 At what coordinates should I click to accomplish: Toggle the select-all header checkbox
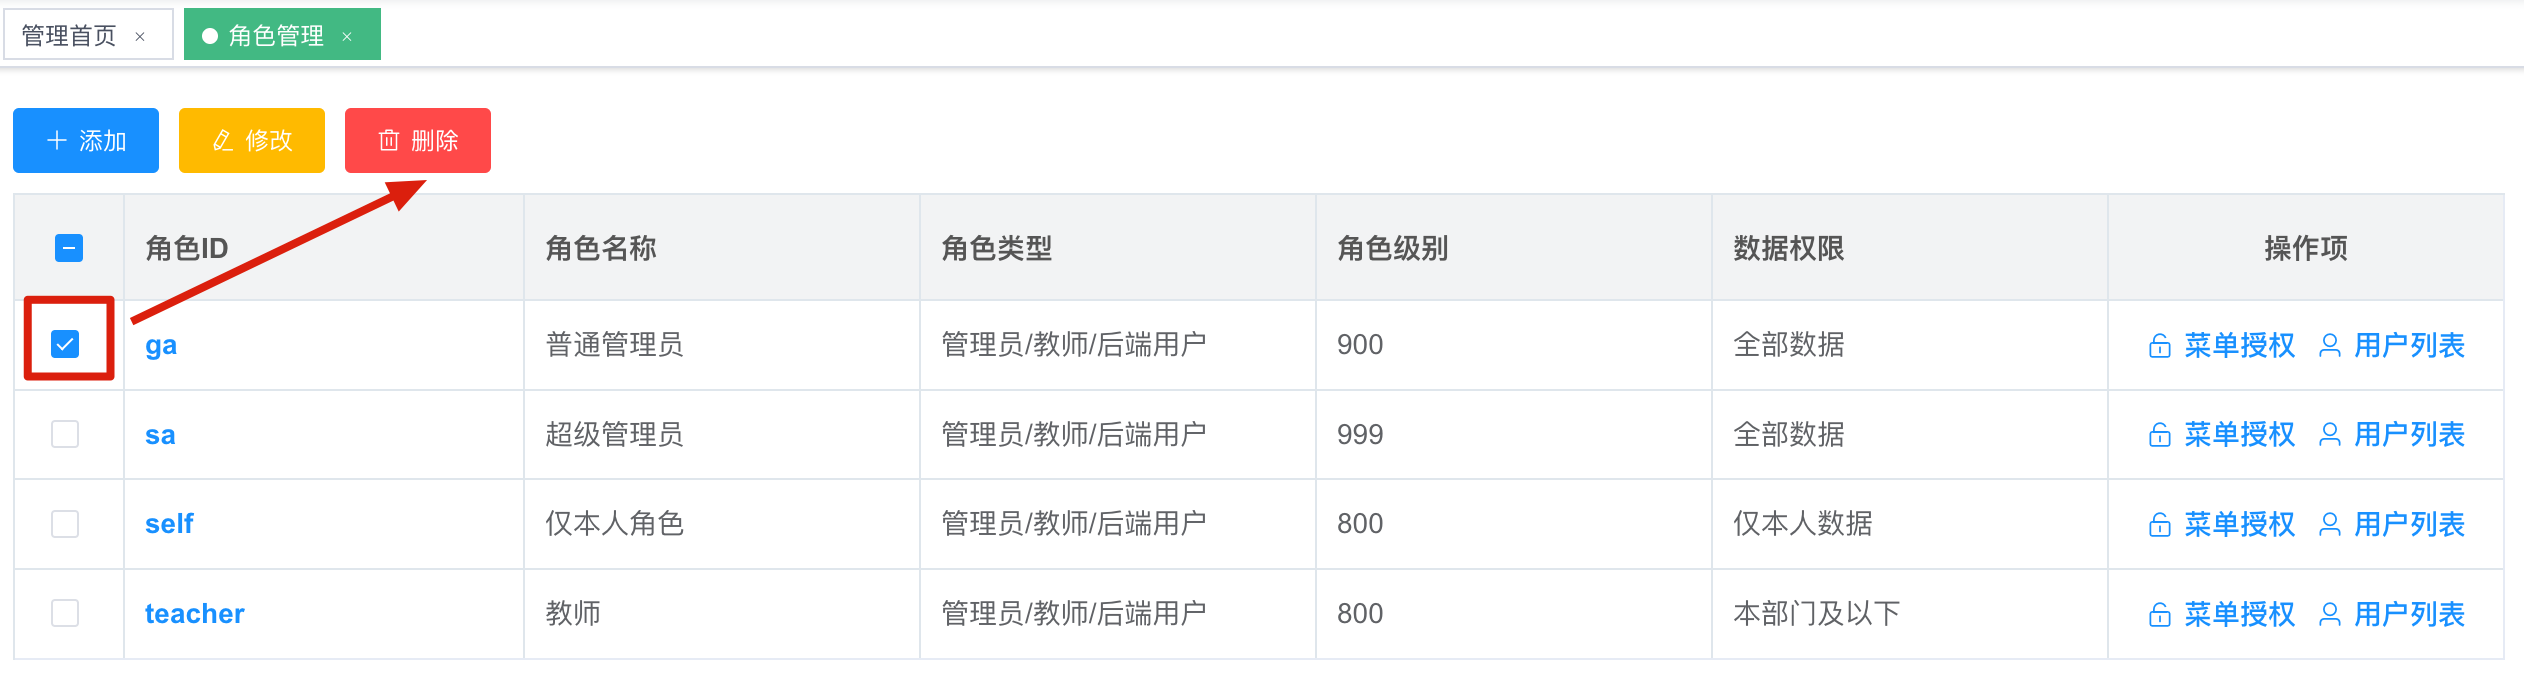69,248
